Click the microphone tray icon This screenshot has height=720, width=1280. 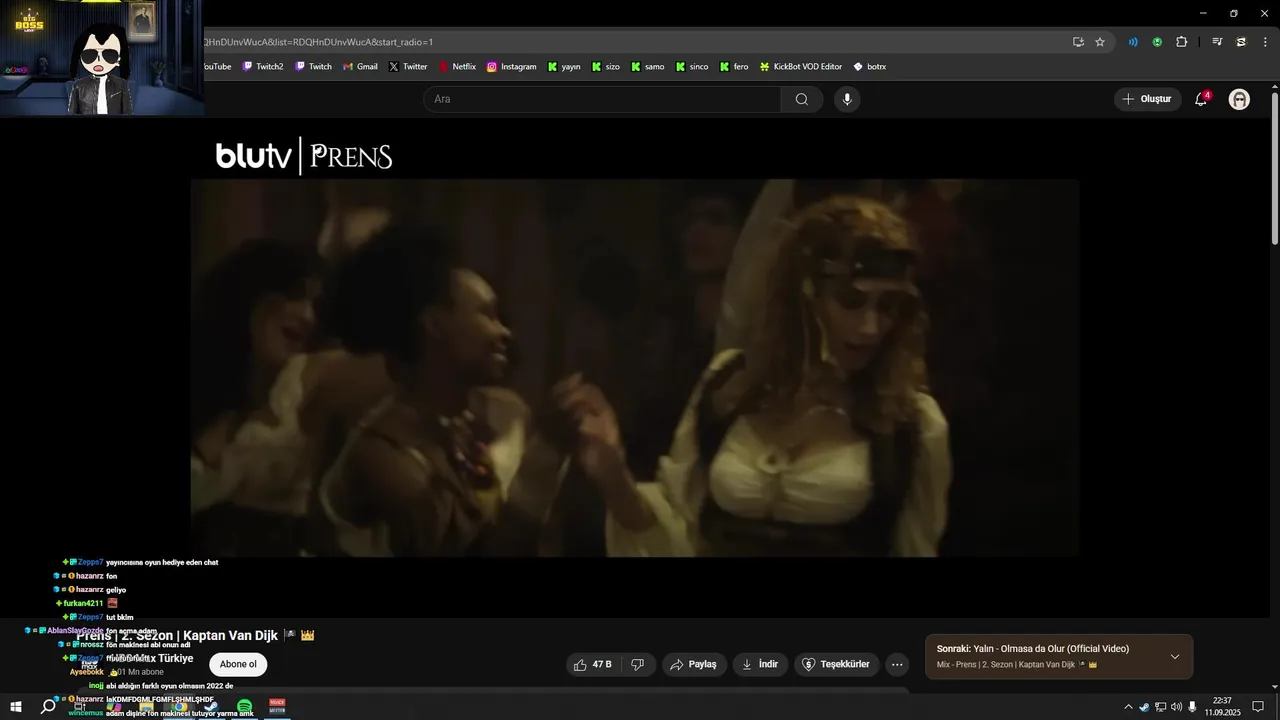[1192, 707]
